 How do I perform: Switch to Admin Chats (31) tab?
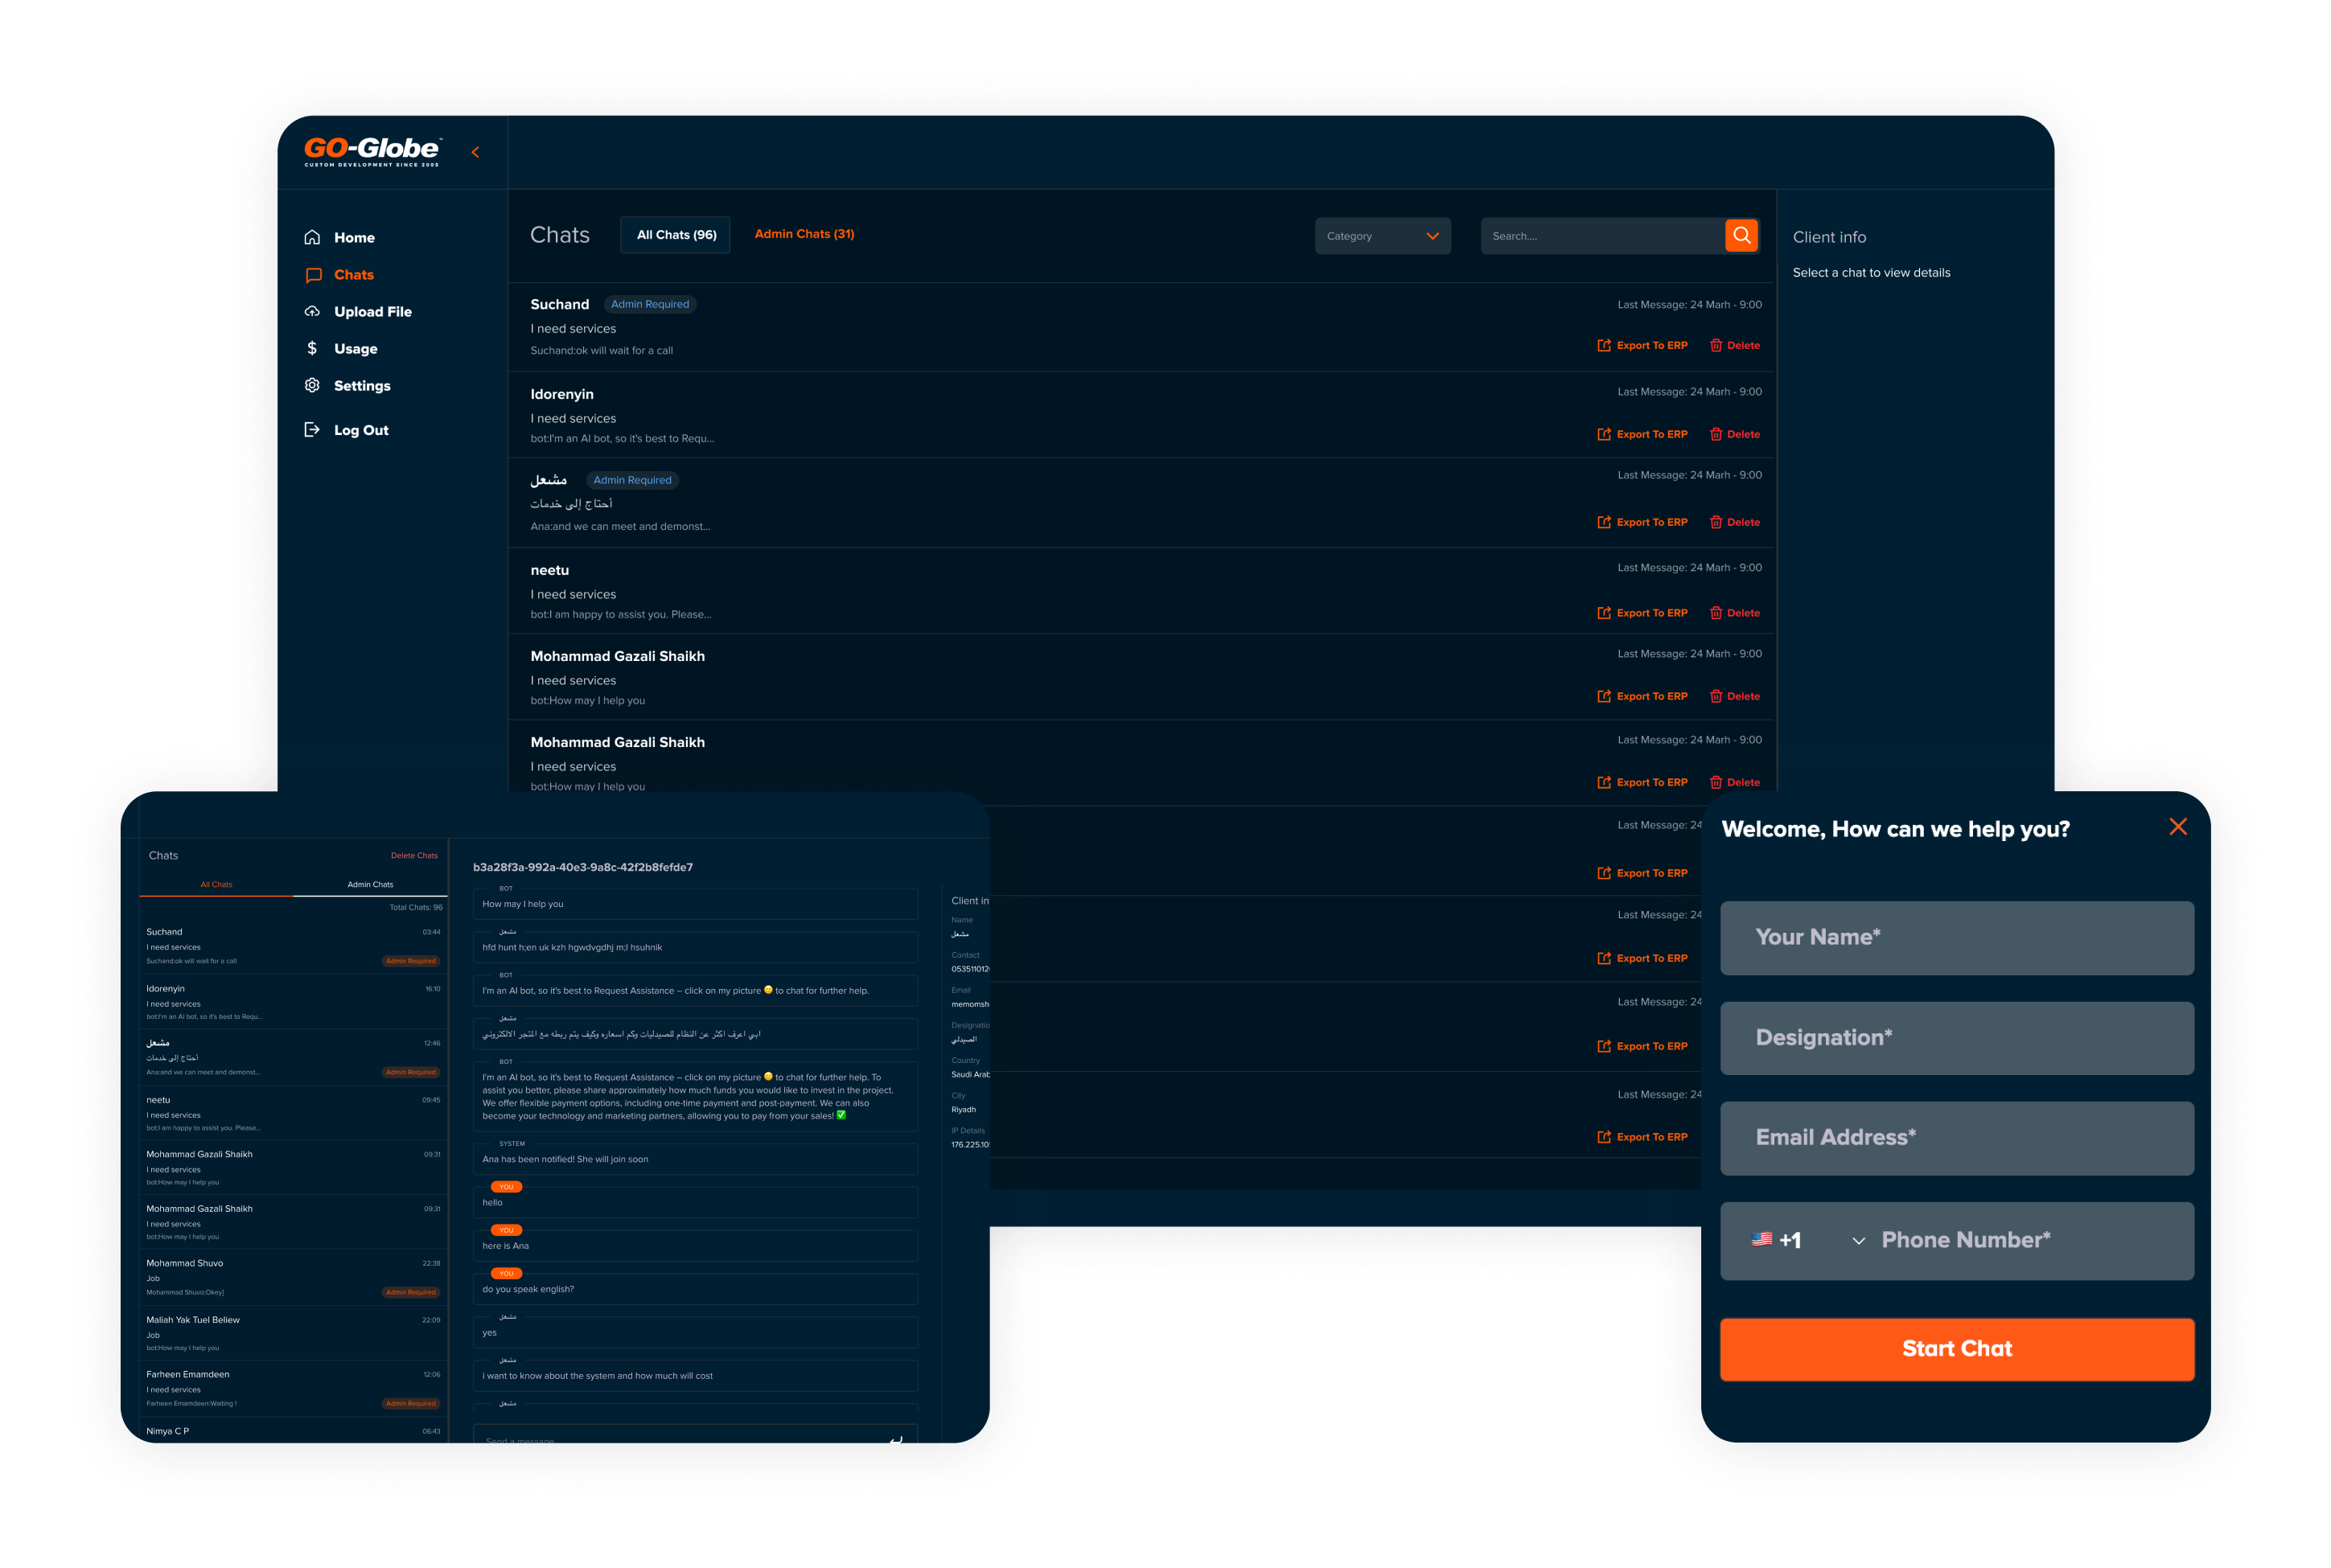click(x=804, y=234)
